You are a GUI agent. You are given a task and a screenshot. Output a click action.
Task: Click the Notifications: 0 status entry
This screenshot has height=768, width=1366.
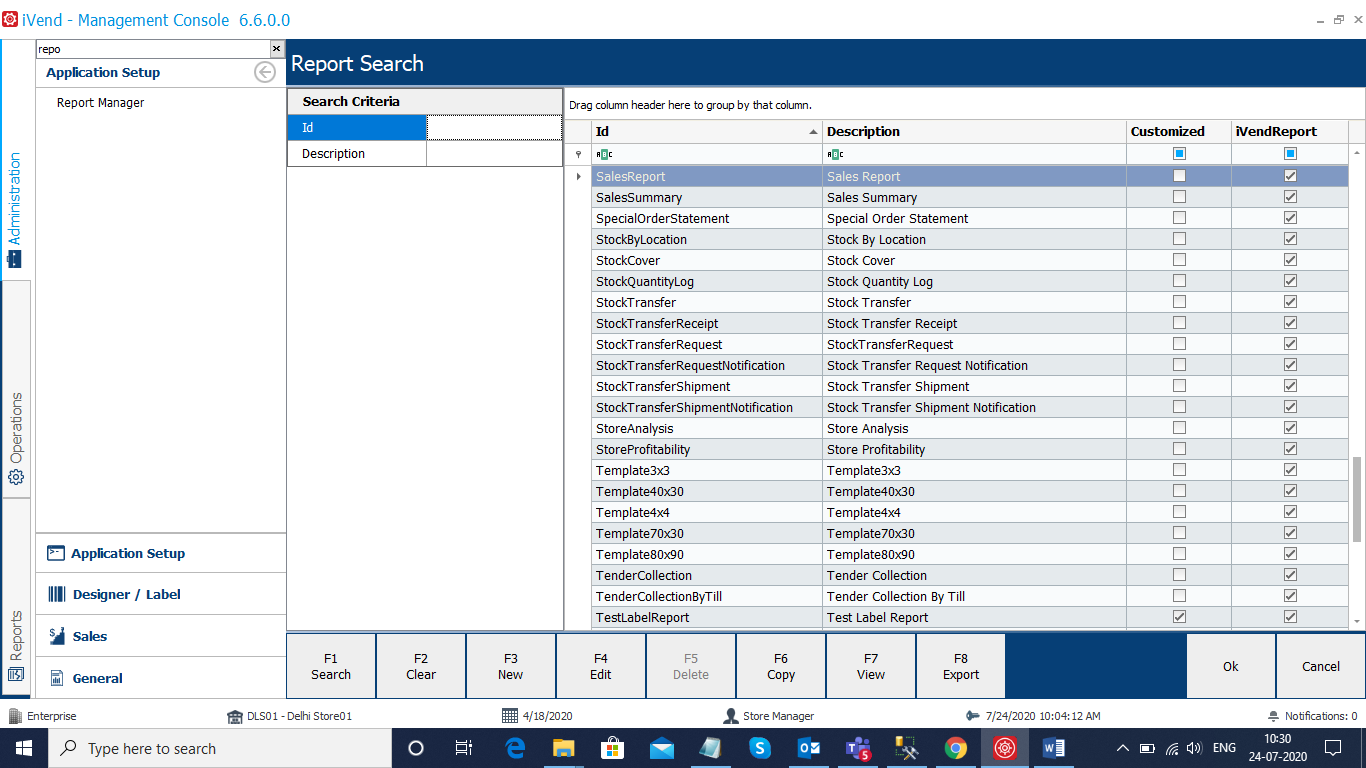pos(1312,716)
